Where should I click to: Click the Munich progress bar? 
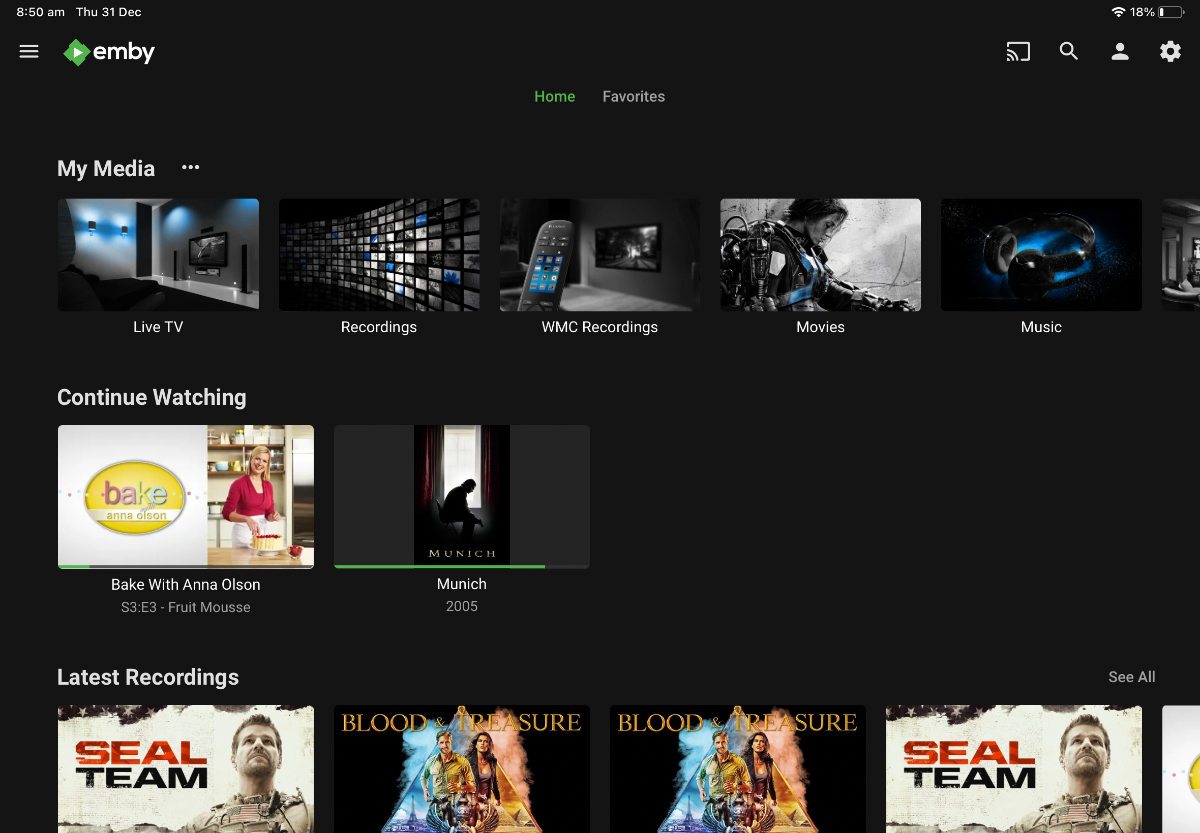440,566
